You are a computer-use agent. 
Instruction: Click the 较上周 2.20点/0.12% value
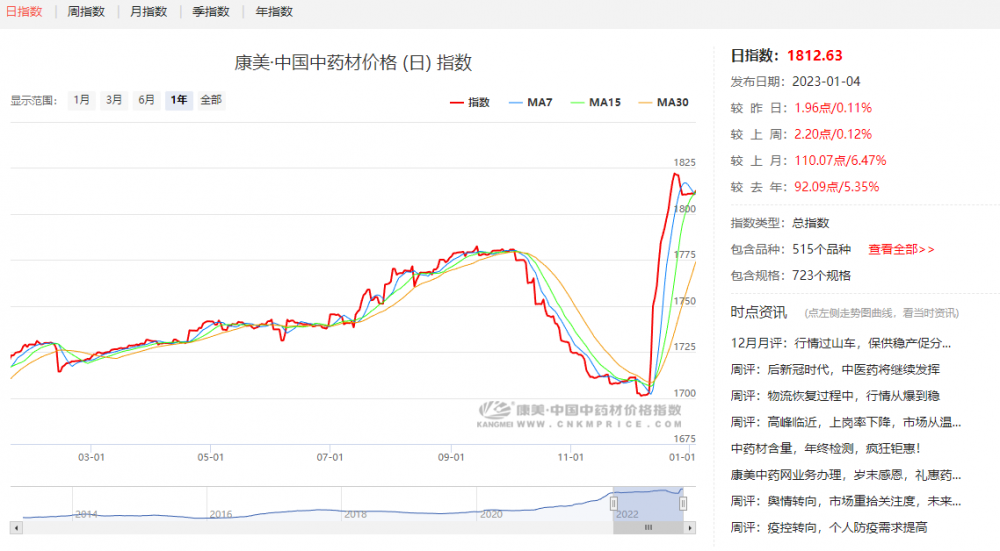point(833,134)
